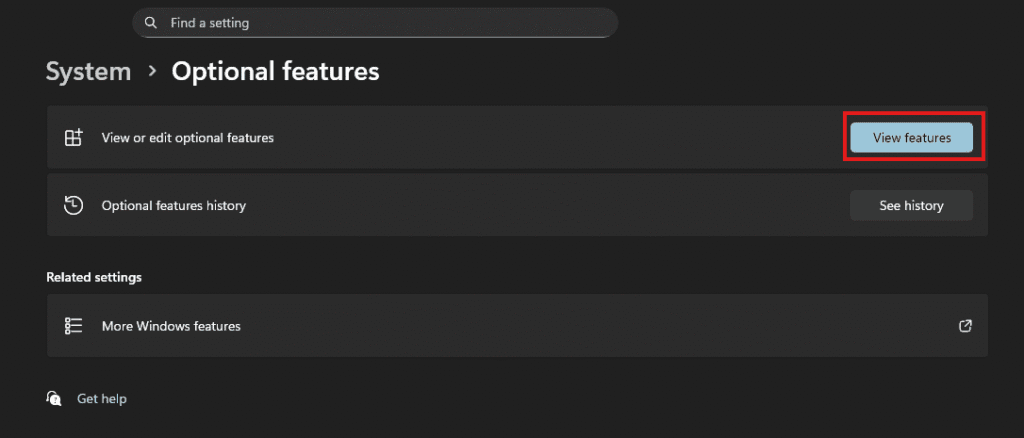The height and width of the screenshot is (438, 1024).
Task: Click the search magnifier icon
Action: [x=151, y=22]
